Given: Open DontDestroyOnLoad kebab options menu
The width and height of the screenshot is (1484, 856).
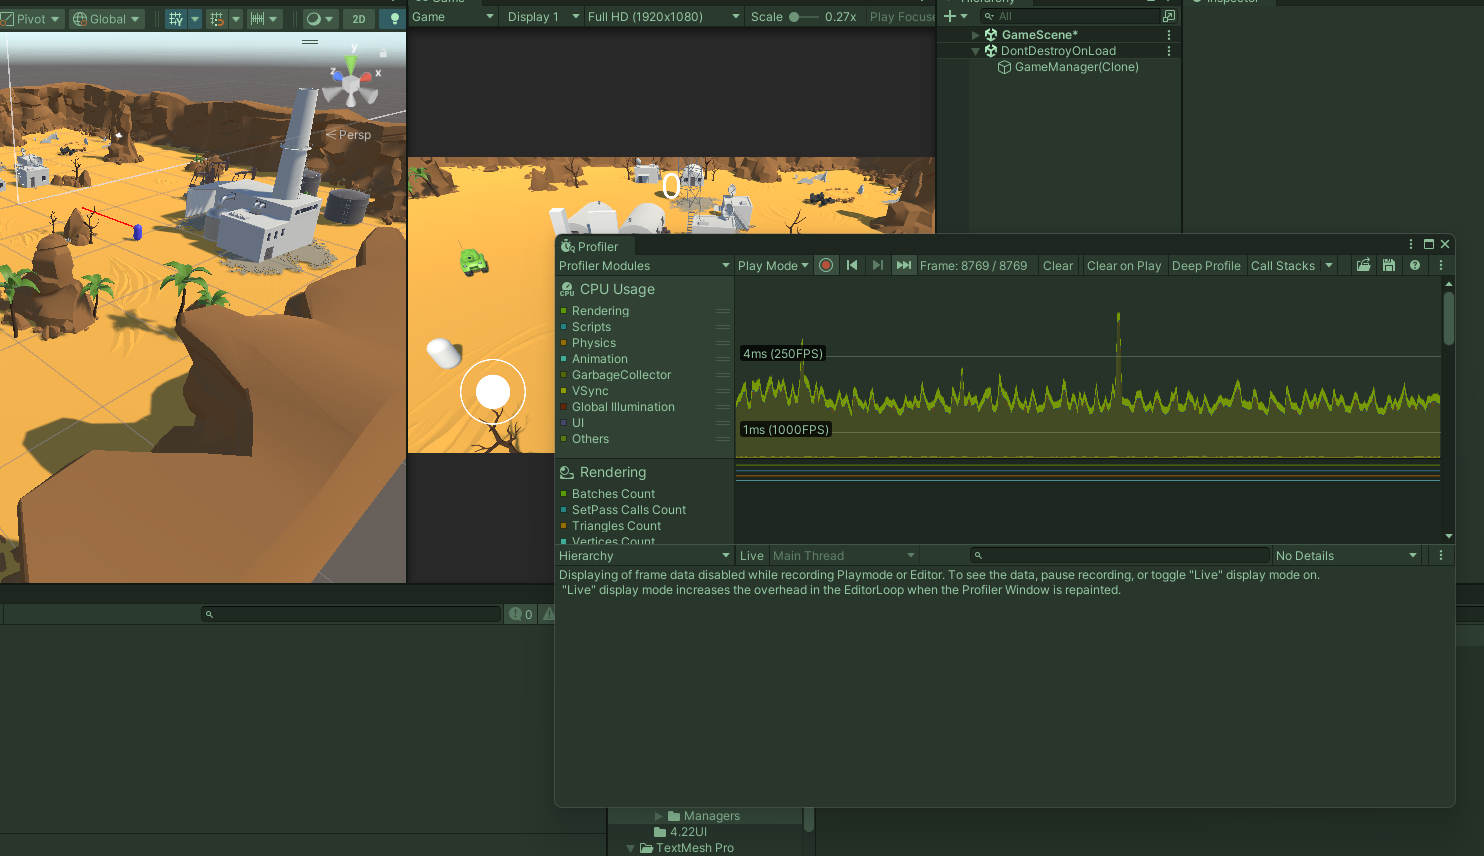Looking at the screenshot, I should [1169, 51].
